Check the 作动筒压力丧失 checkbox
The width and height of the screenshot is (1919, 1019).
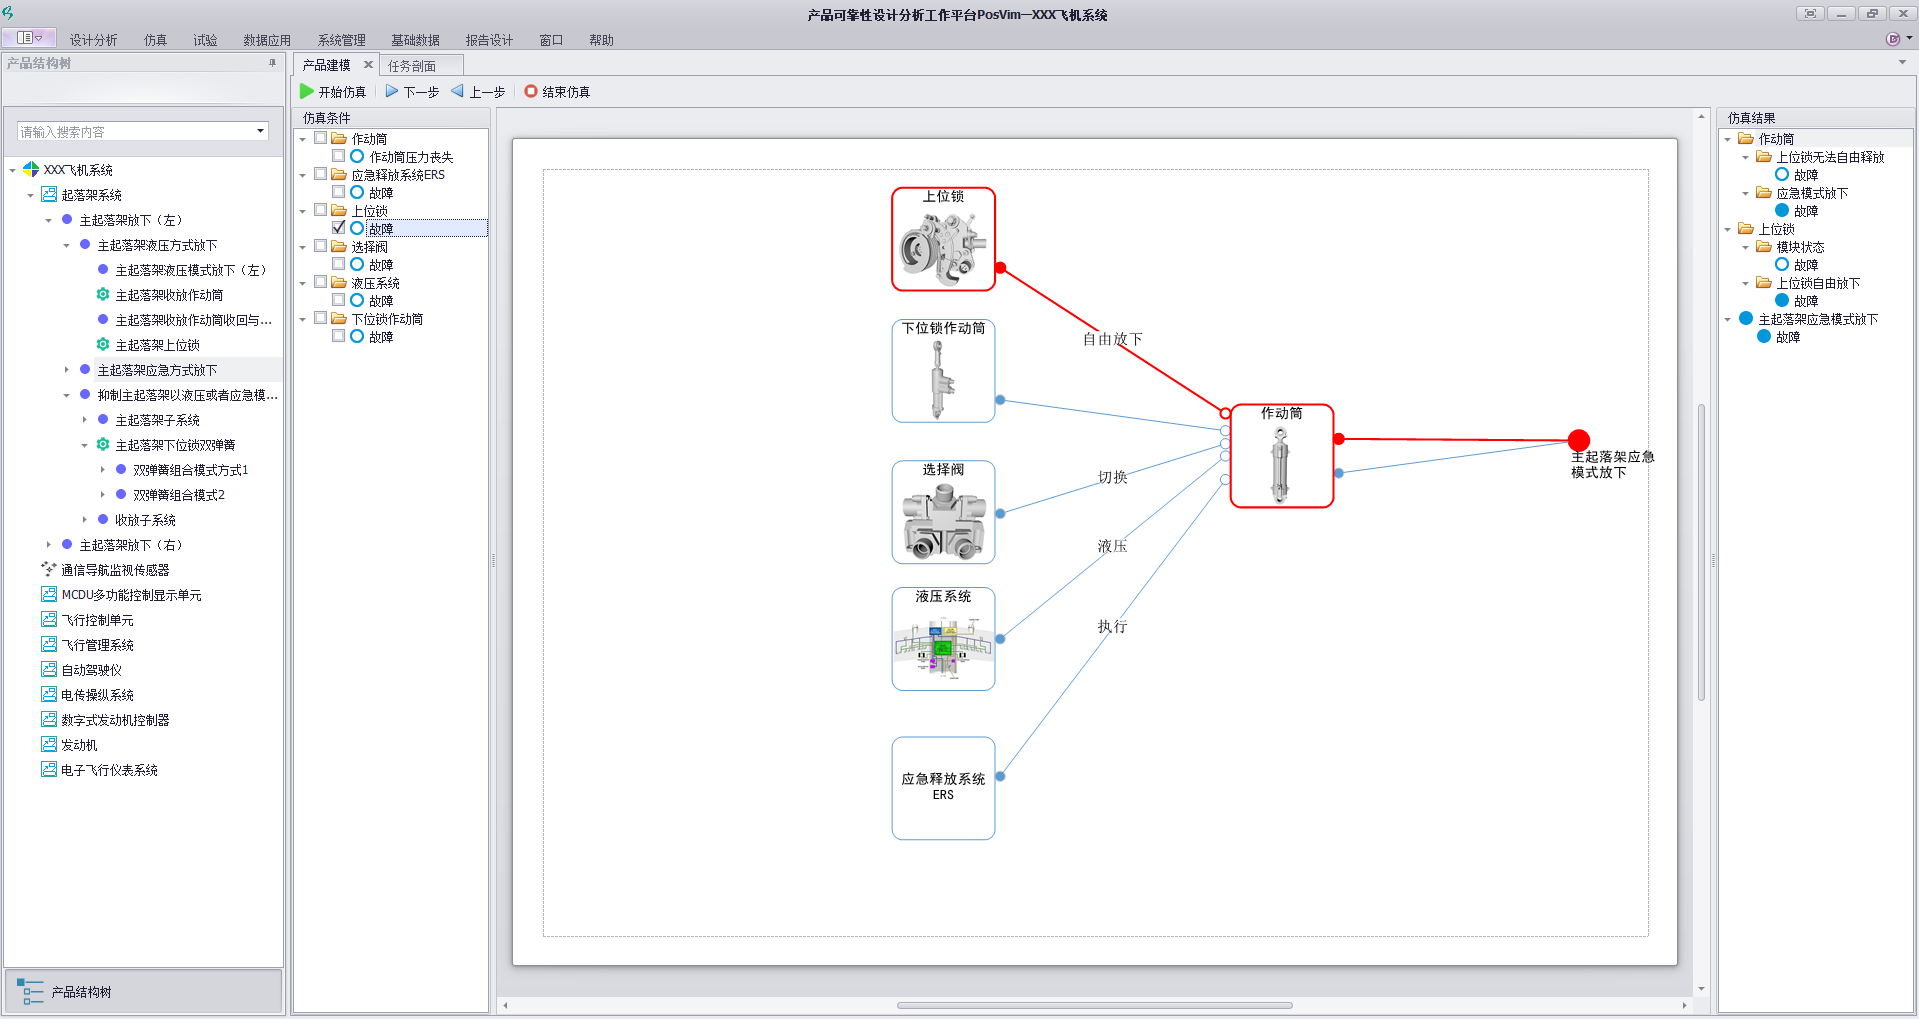pyautogui.click(x=339, y=156)
